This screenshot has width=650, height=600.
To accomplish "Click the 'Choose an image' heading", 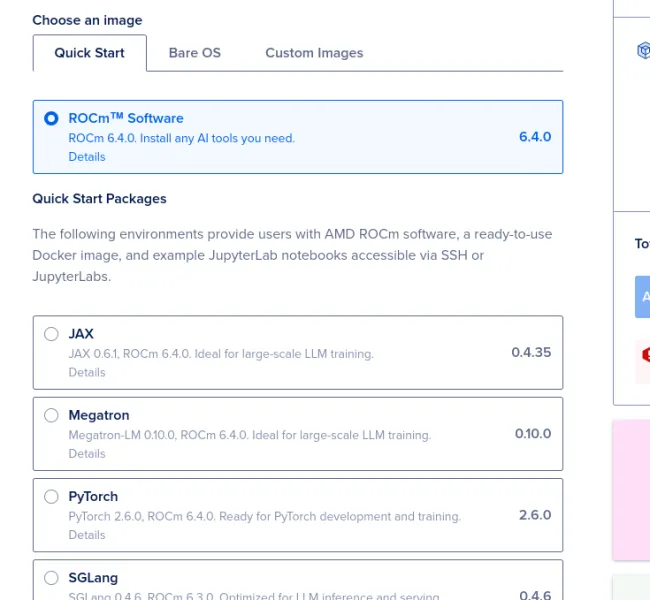I will [x=87, y=20].
